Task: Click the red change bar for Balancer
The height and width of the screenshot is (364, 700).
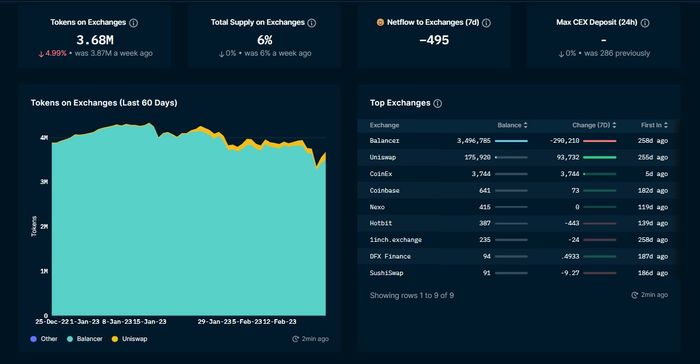Action: [x=600, y=141]
